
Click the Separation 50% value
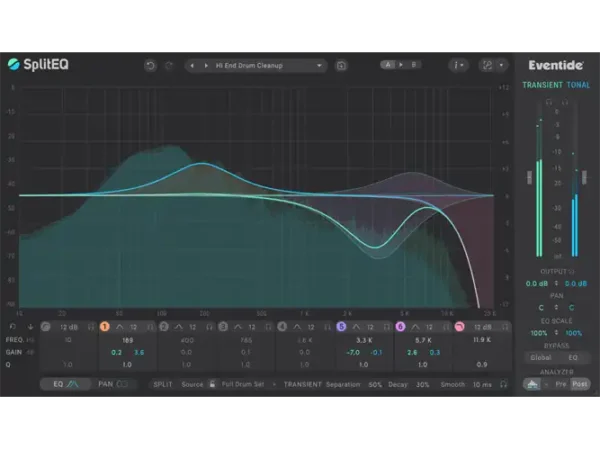click(375, 385)
